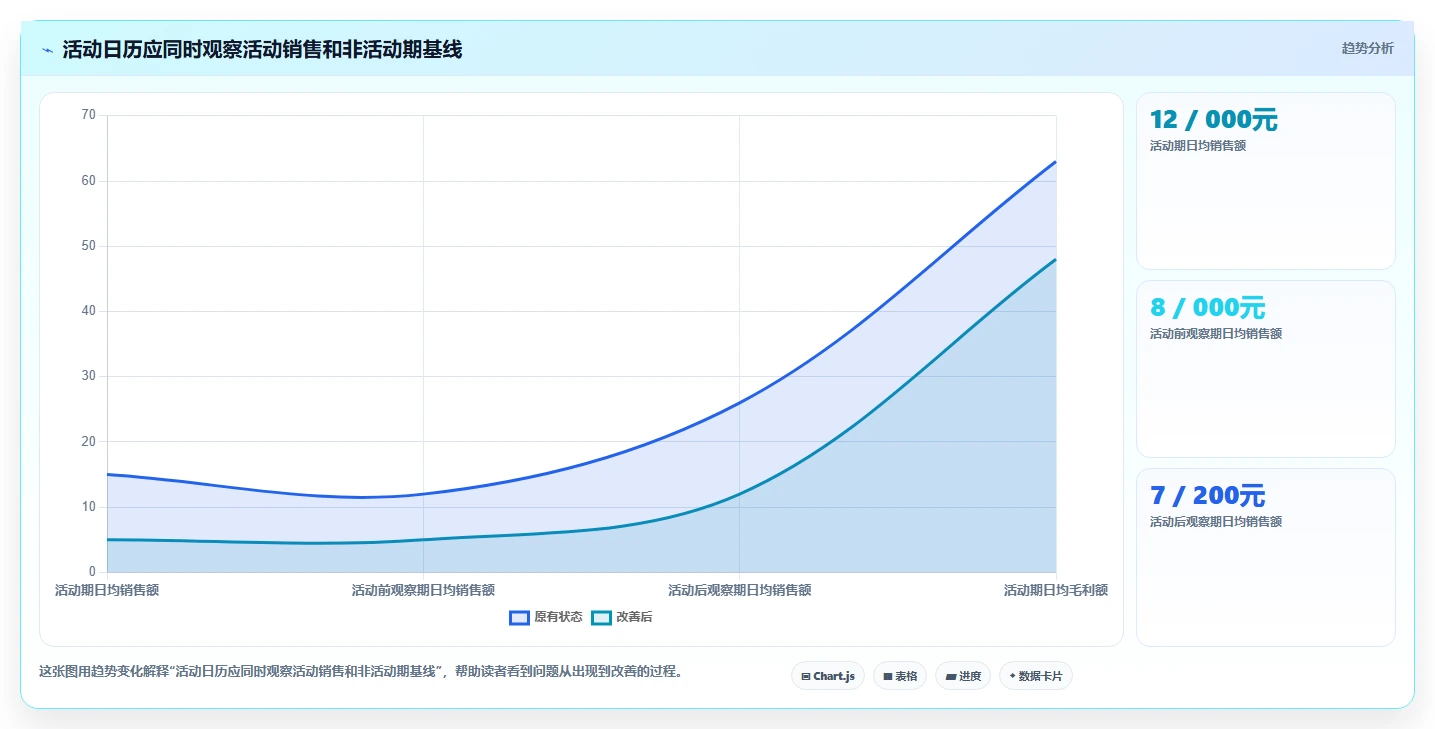This screenshot has height=729, width=1435.
Task: Click the 表格 tag button
Action: 900,676
